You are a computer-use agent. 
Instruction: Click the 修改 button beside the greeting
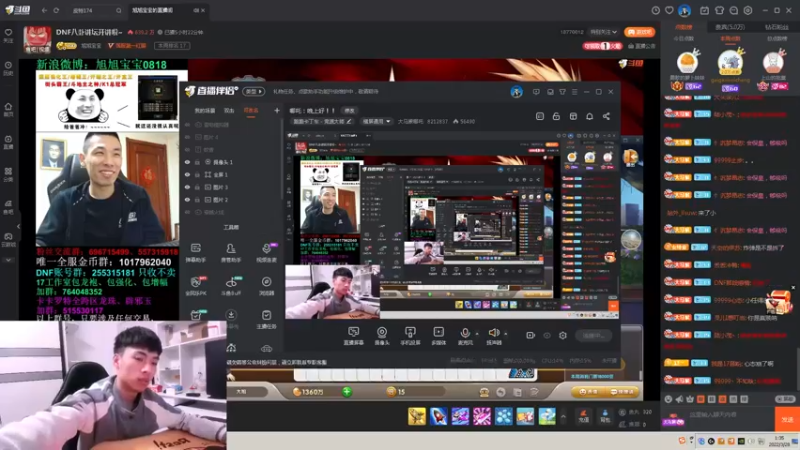point(349,111)
